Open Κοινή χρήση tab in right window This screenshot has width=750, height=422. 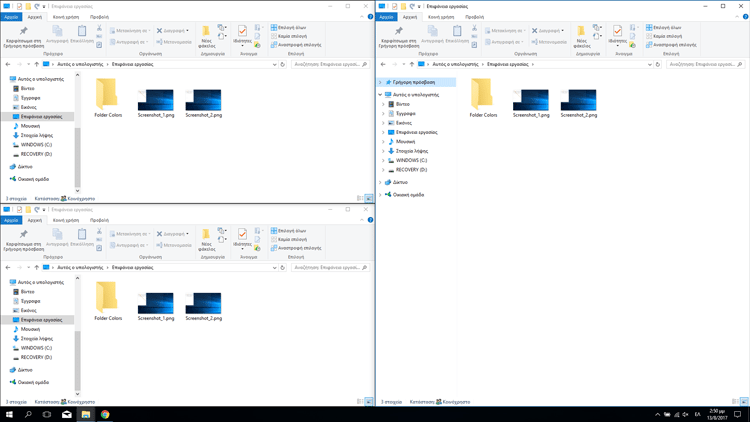441,17
